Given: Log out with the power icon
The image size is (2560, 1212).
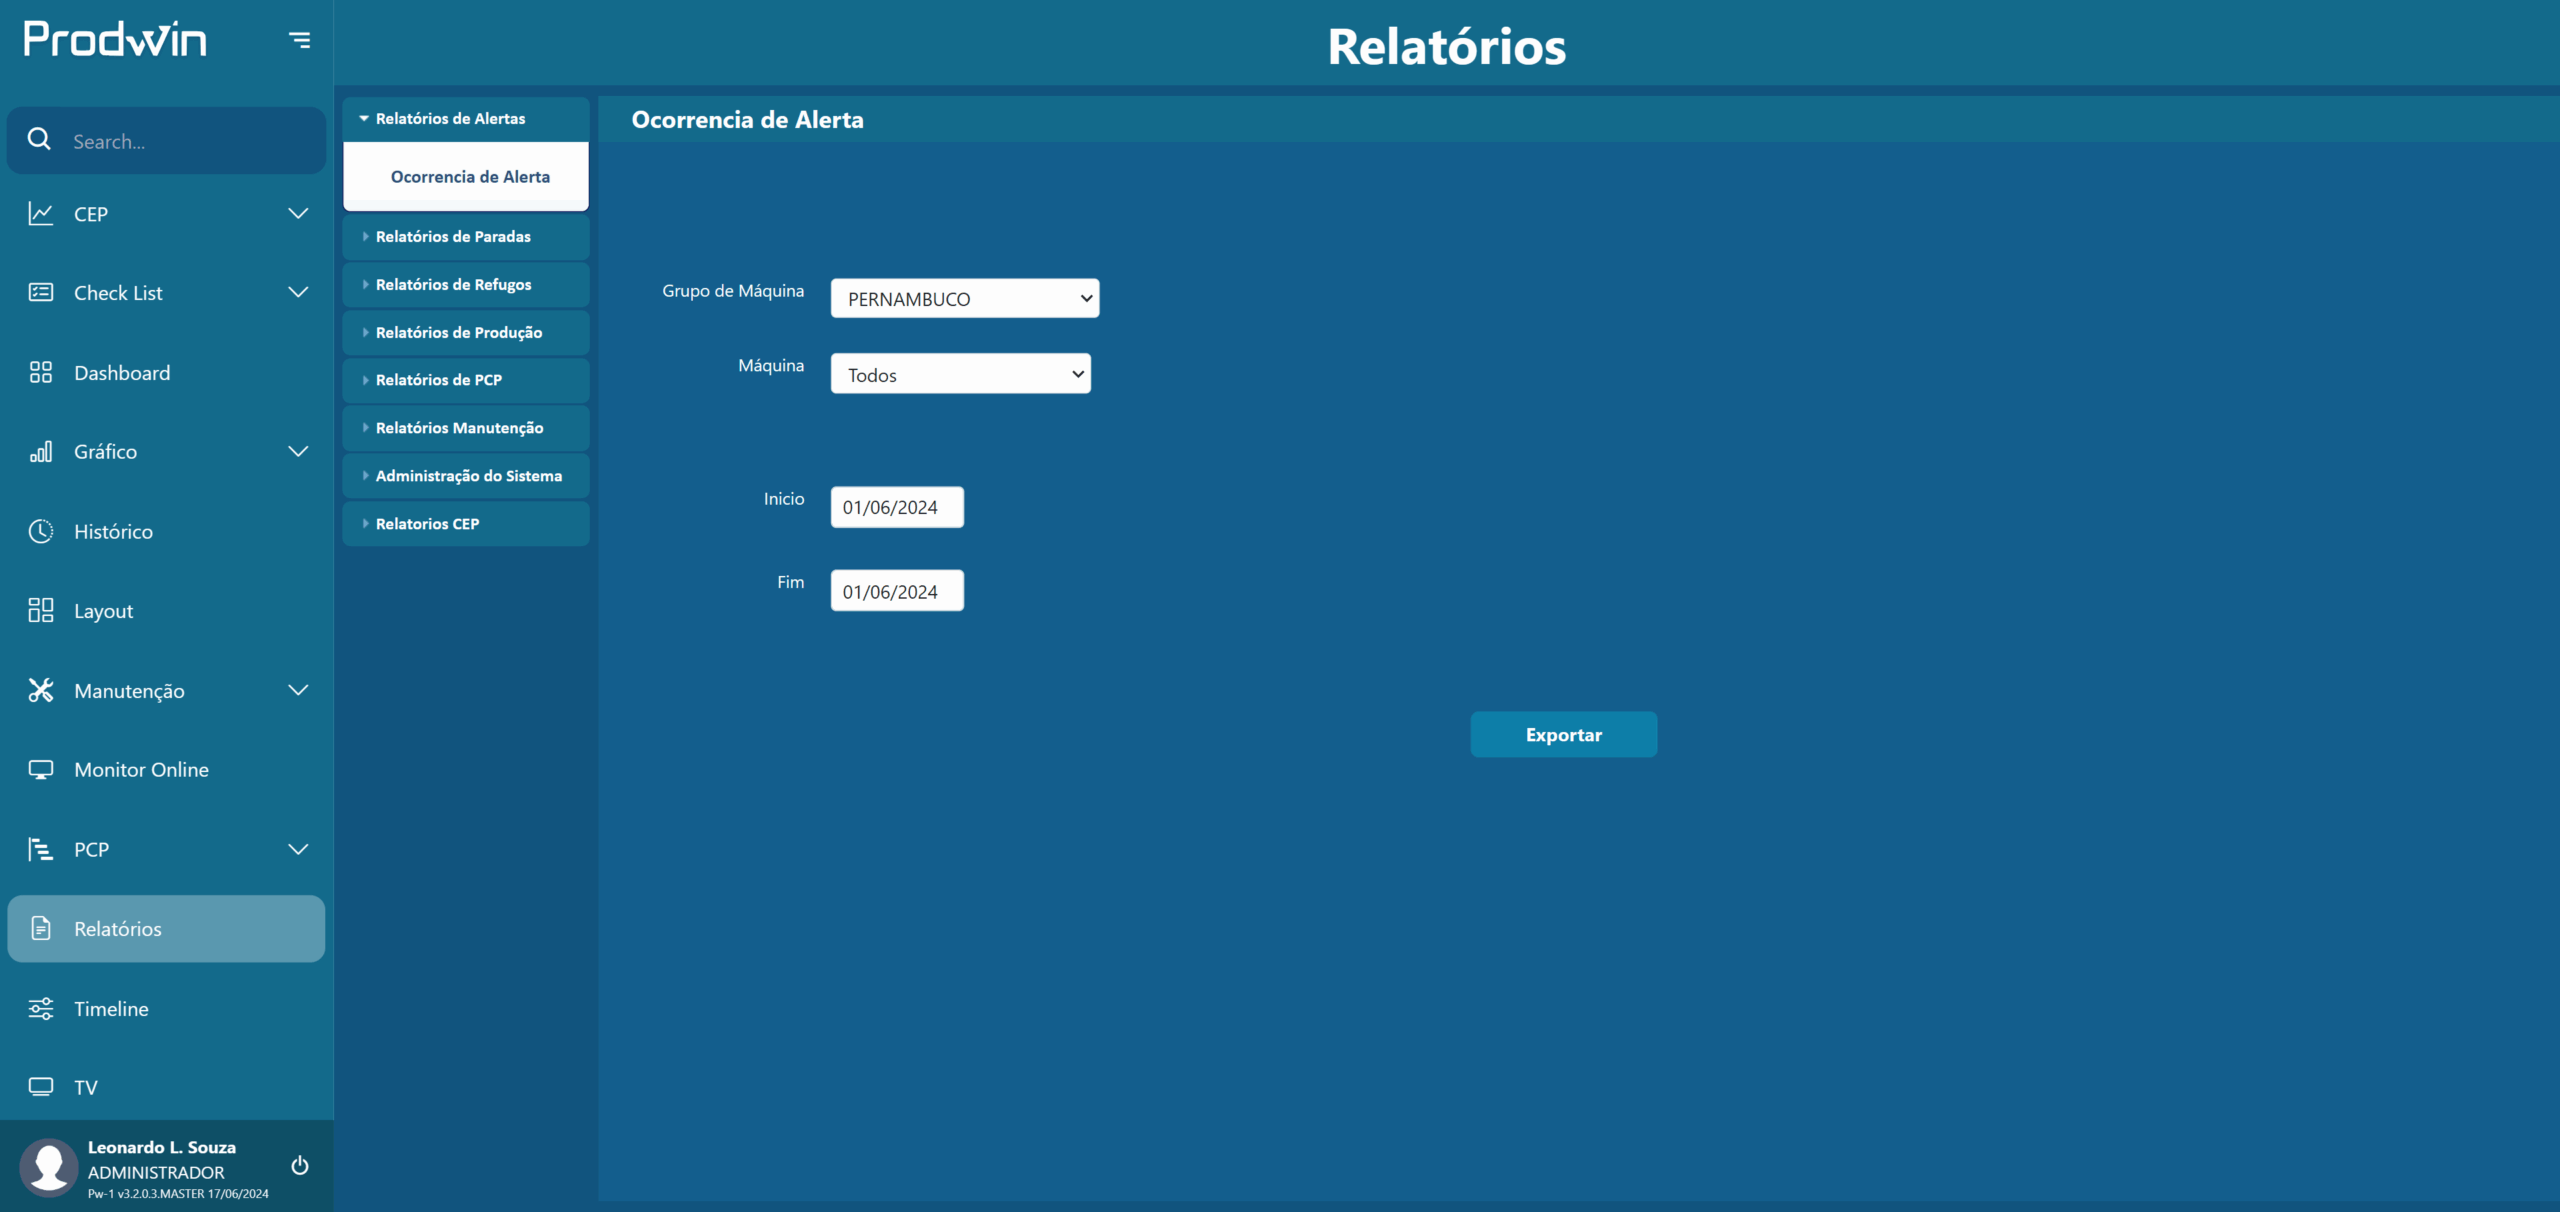Looking at the screenshot, I should [299, 1166].
